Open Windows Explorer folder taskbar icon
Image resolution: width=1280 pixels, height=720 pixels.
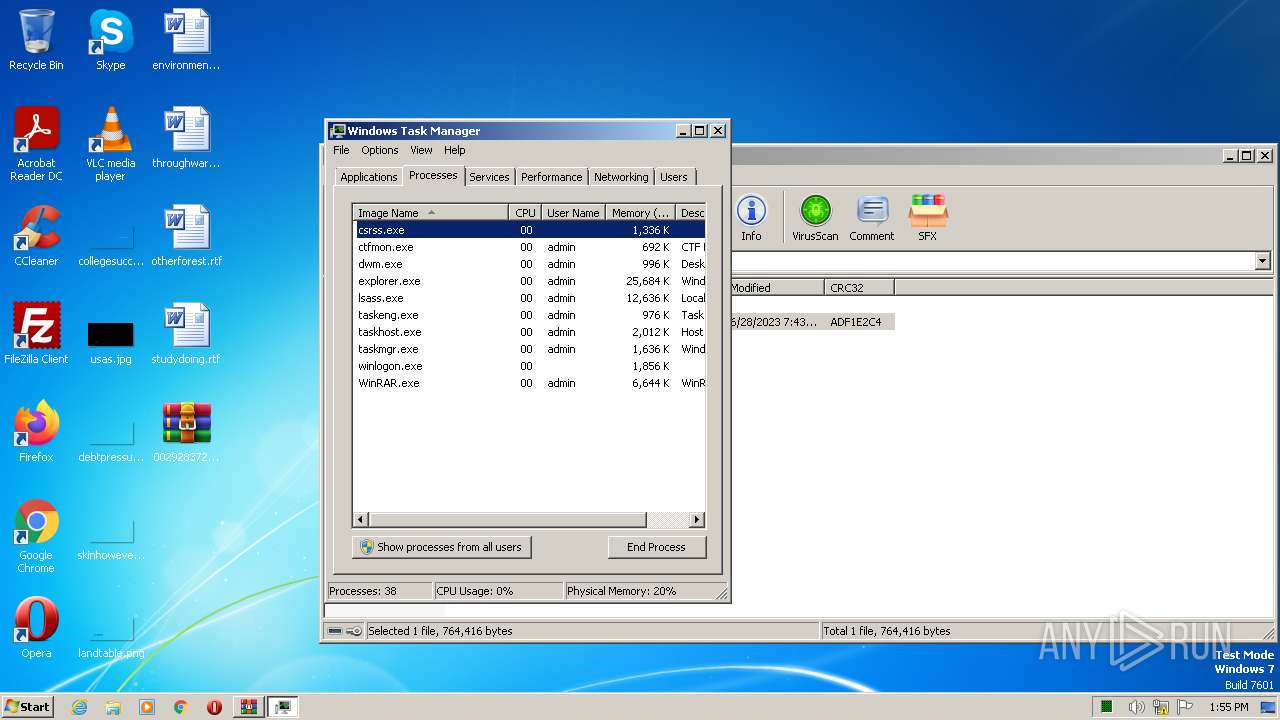(113, 707)
